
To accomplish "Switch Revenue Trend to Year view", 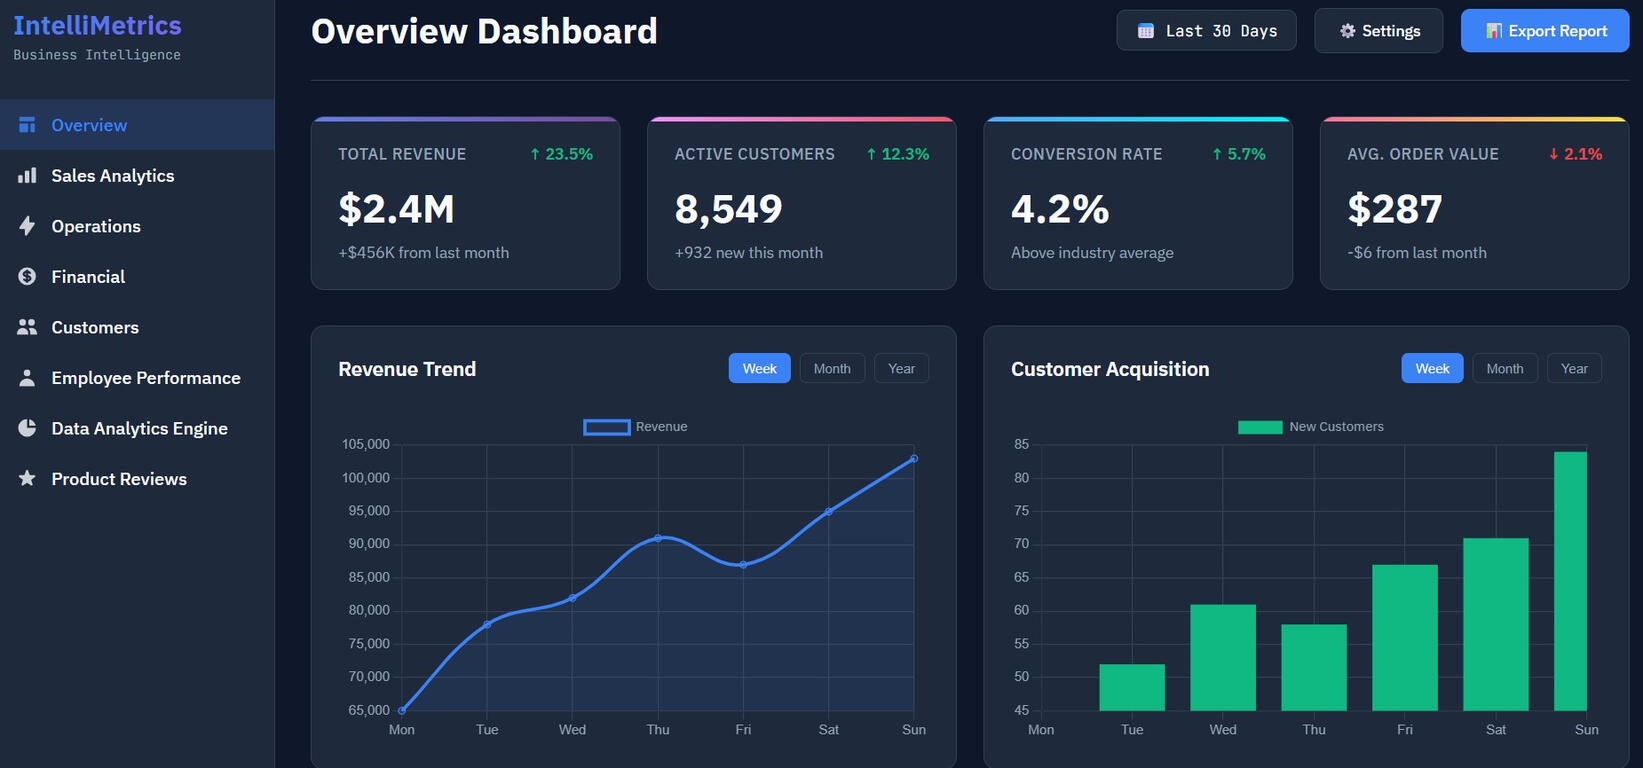I will pyautogui.click(x=901, y=369).
